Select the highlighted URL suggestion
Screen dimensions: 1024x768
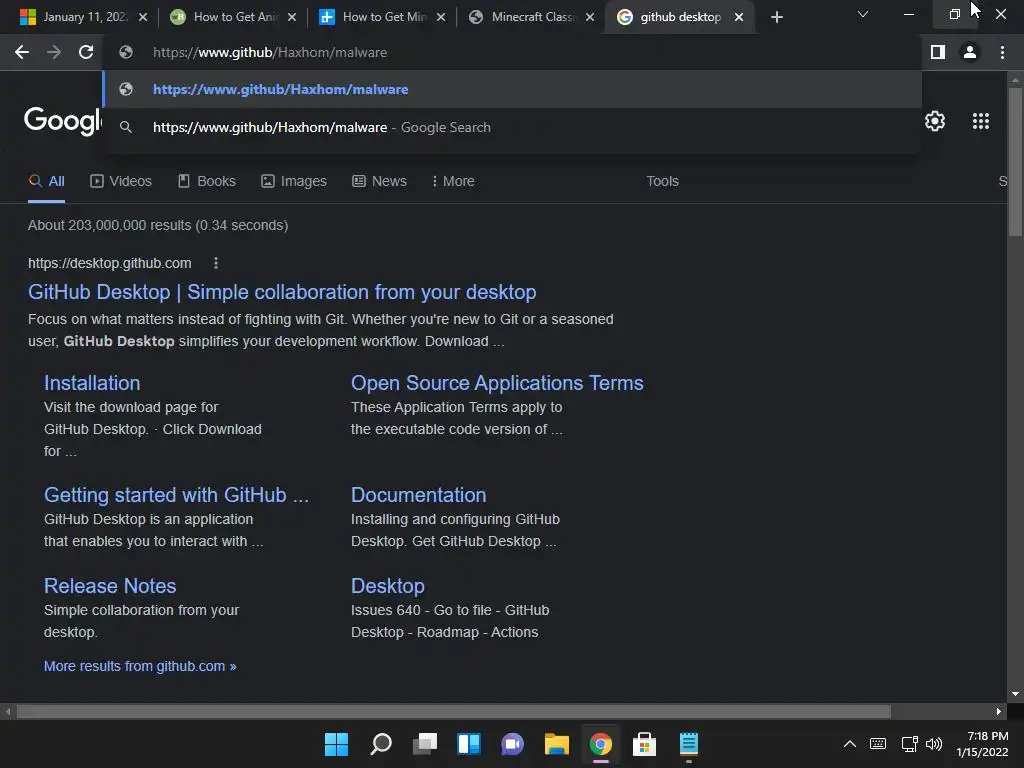coord(512,89)
